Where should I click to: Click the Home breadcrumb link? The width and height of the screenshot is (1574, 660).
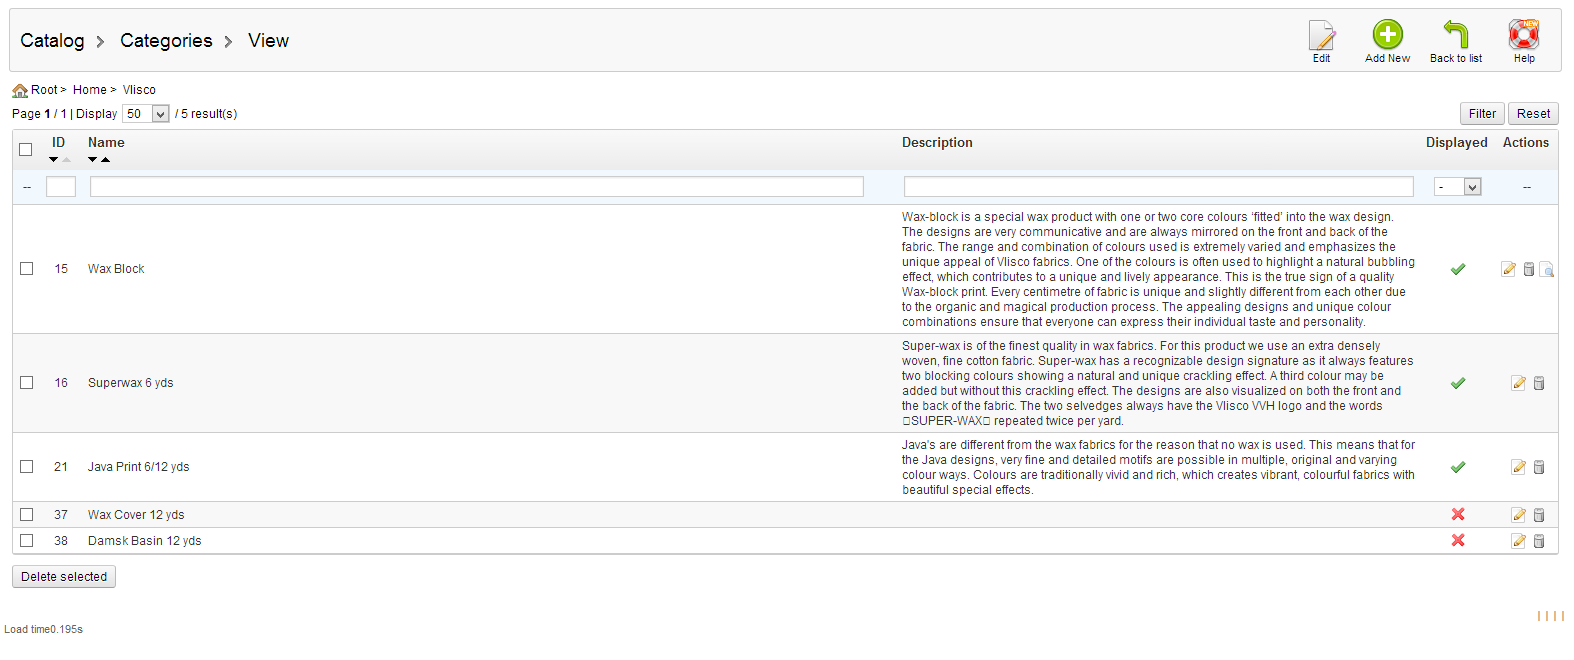89,90
